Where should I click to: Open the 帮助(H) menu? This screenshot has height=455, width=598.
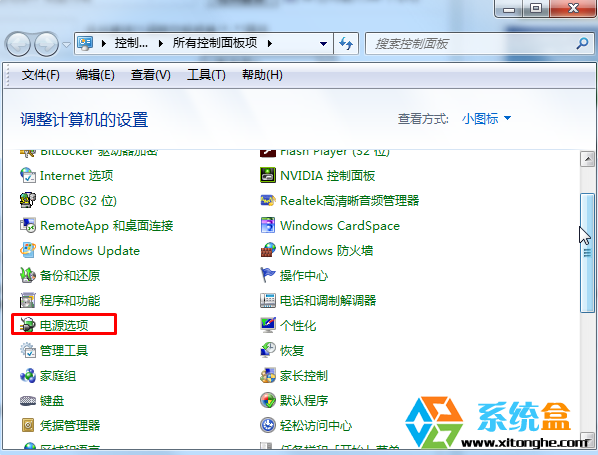pos(262,75)
